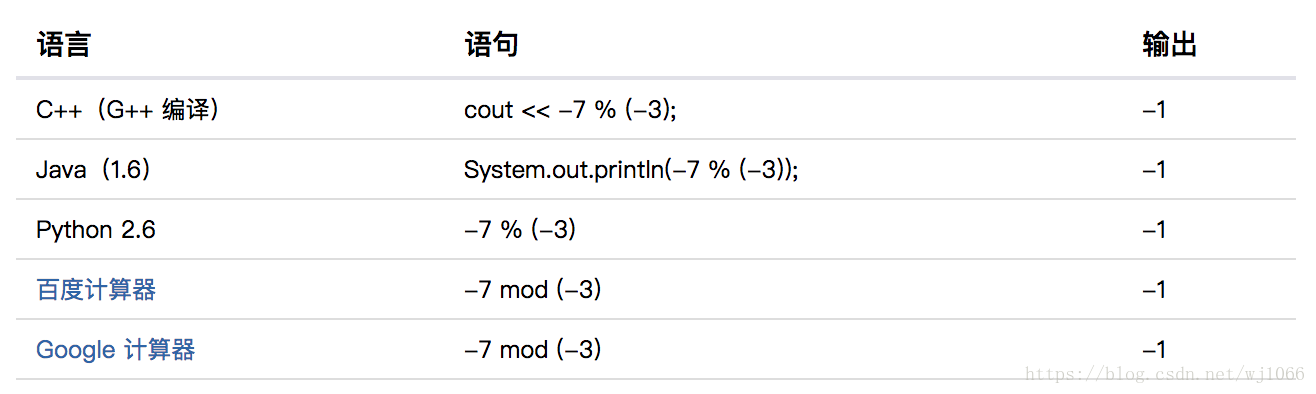Click the Java row output –1

(1154, 170)
